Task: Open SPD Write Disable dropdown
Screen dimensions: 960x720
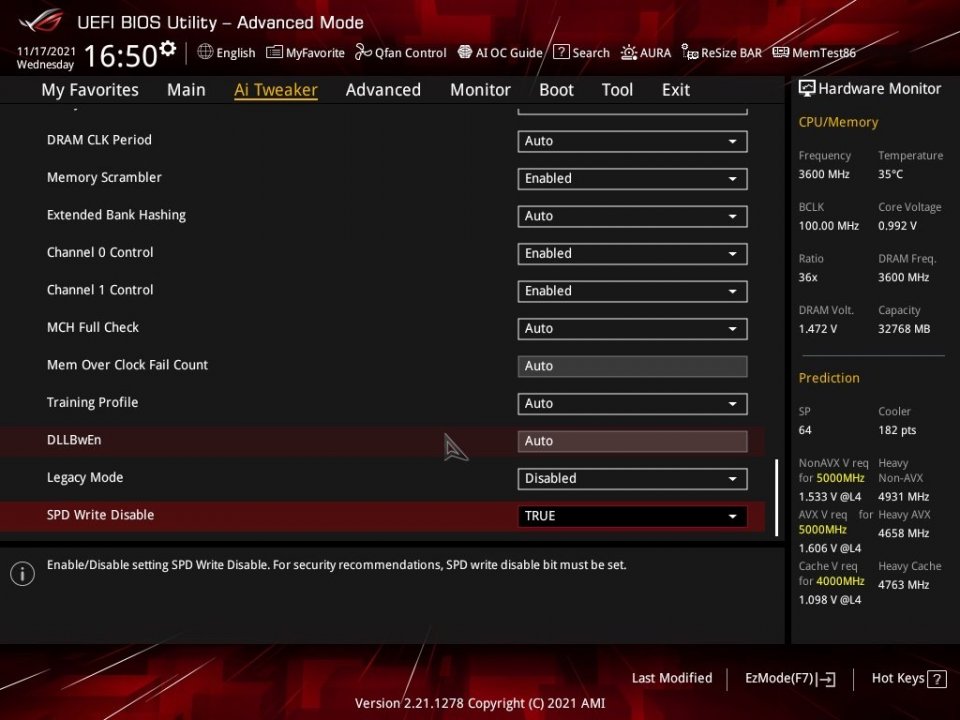Action: pyautogui.click(x=632, y=516)
